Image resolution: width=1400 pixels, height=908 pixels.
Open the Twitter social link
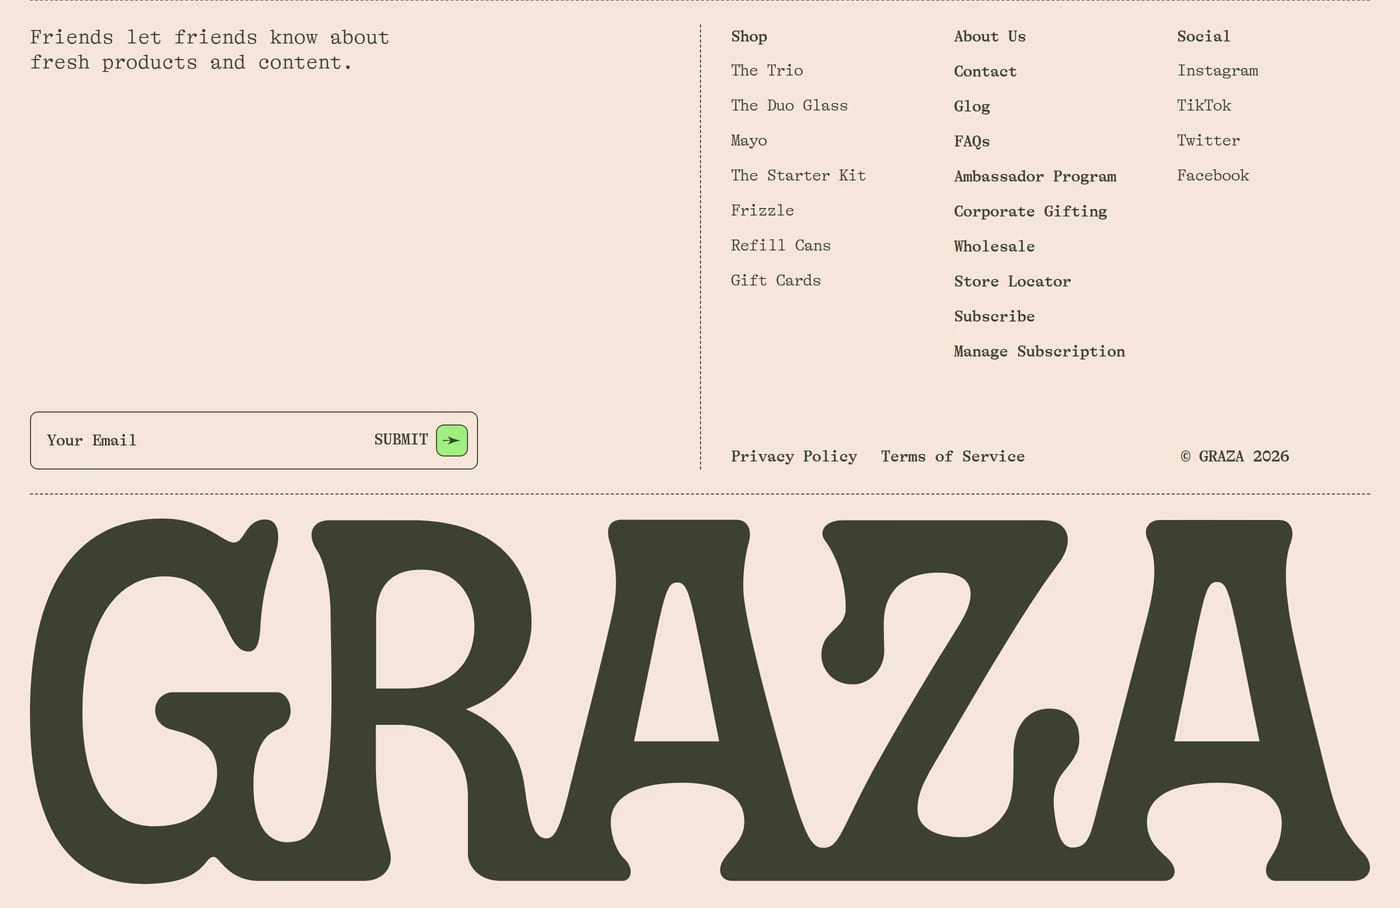click(x=1208, y=140)
